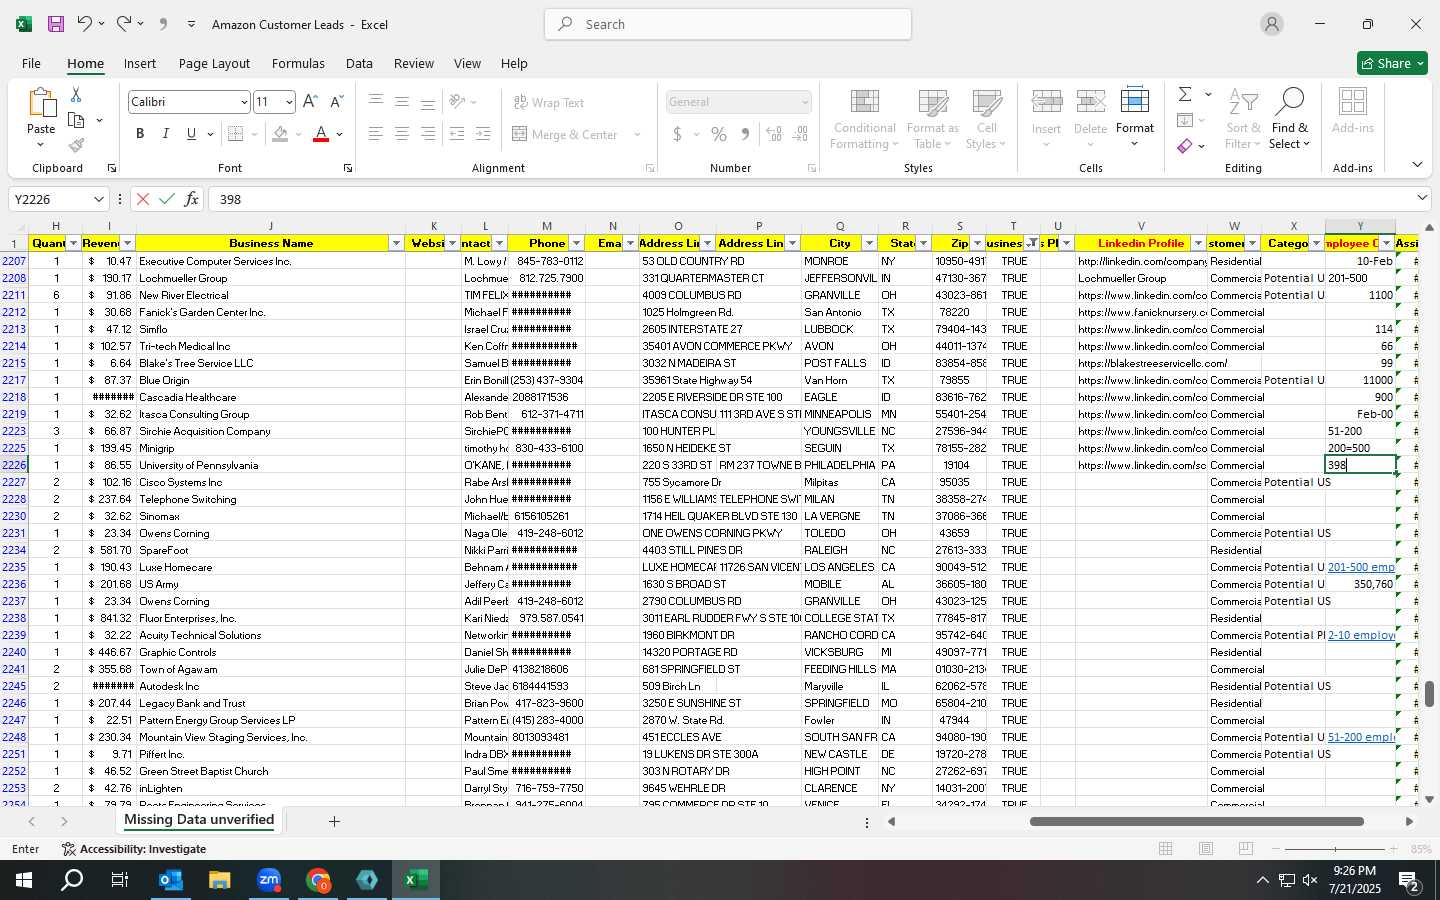Click the Align Left icon
This screenshot has width=1440, height=900.
tap(375, 134)
